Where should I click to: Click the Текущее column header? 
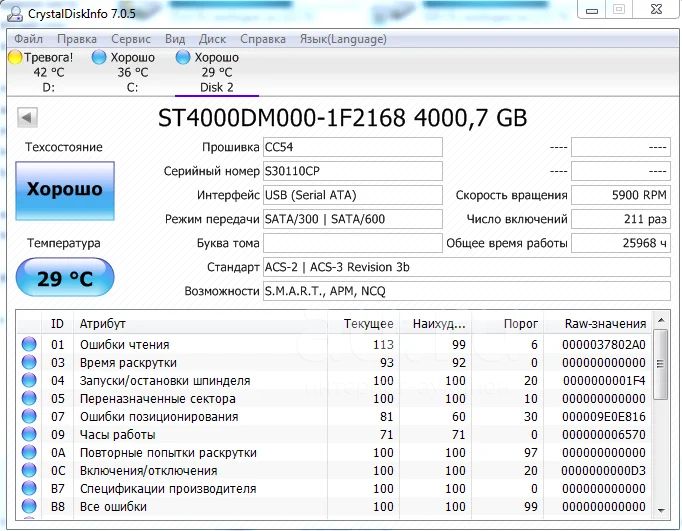pyautogui.click(x=364, y=324)
